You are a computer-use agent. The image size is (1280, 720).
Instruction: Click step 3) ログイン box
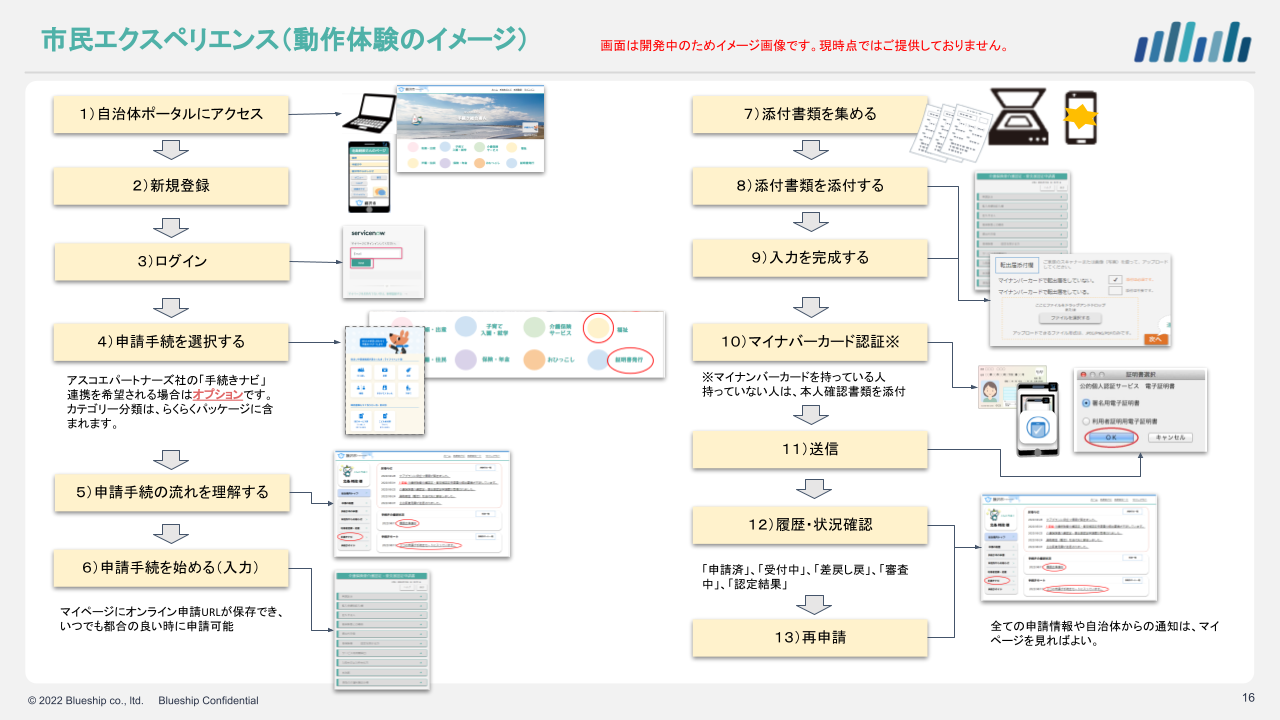pyautogui.click(x=172, y=262)
